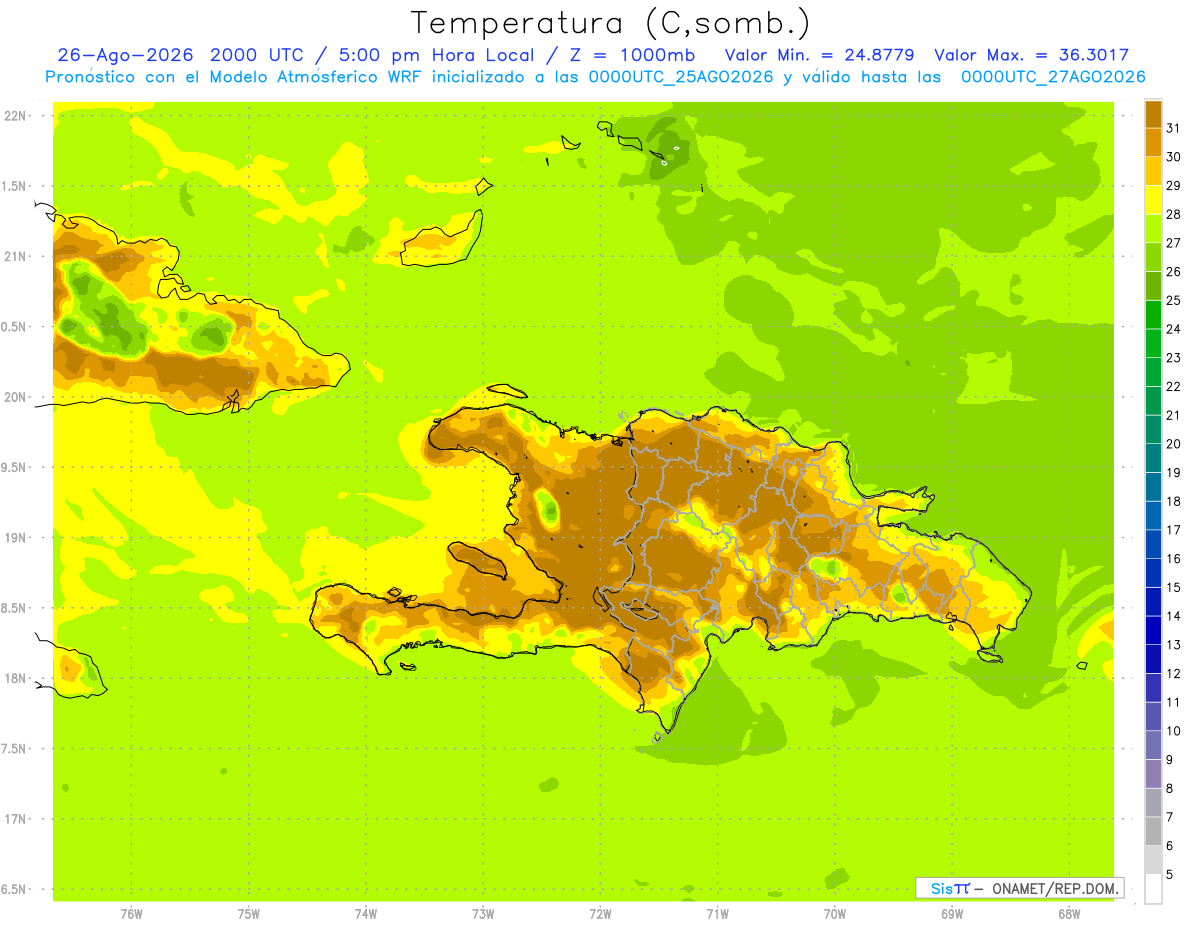1200x927 pixels.
Task: Click colorbar swatch between 10 and 11
Action: pyautogui.click(x=1153, y=716)
